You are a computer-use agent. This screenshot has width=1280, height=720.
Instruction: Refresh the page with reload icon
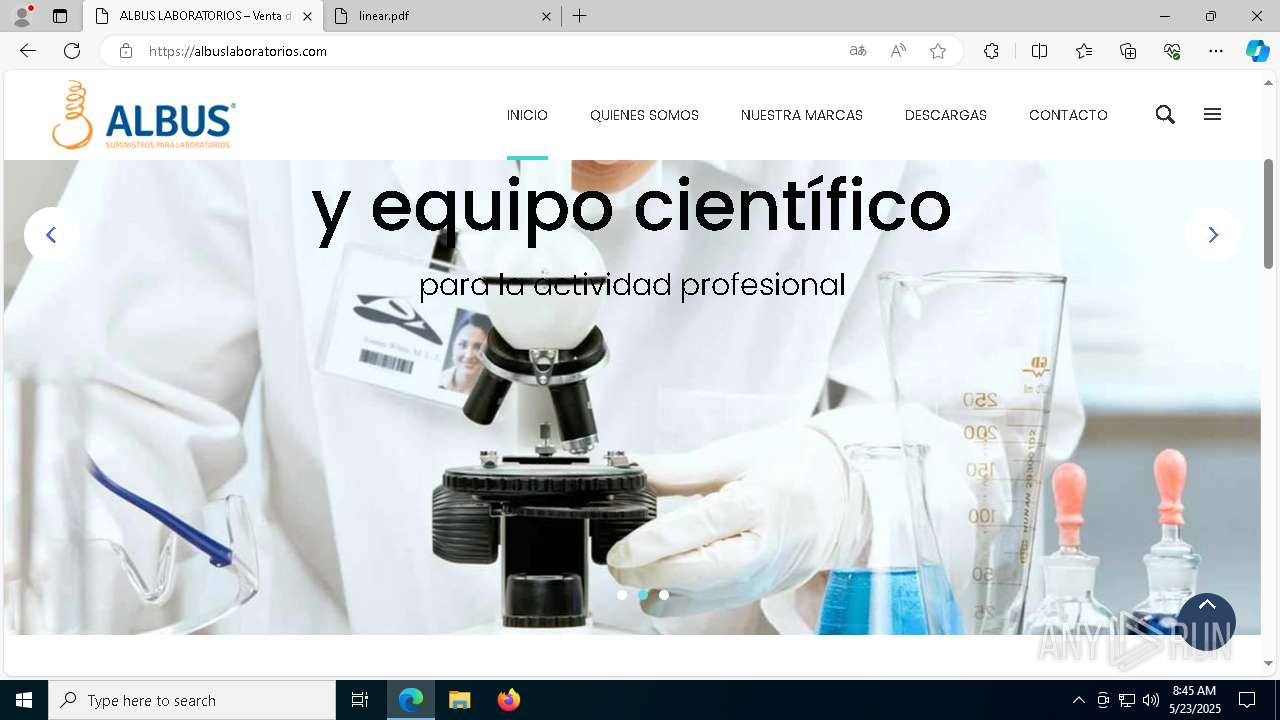coord(72,51)
